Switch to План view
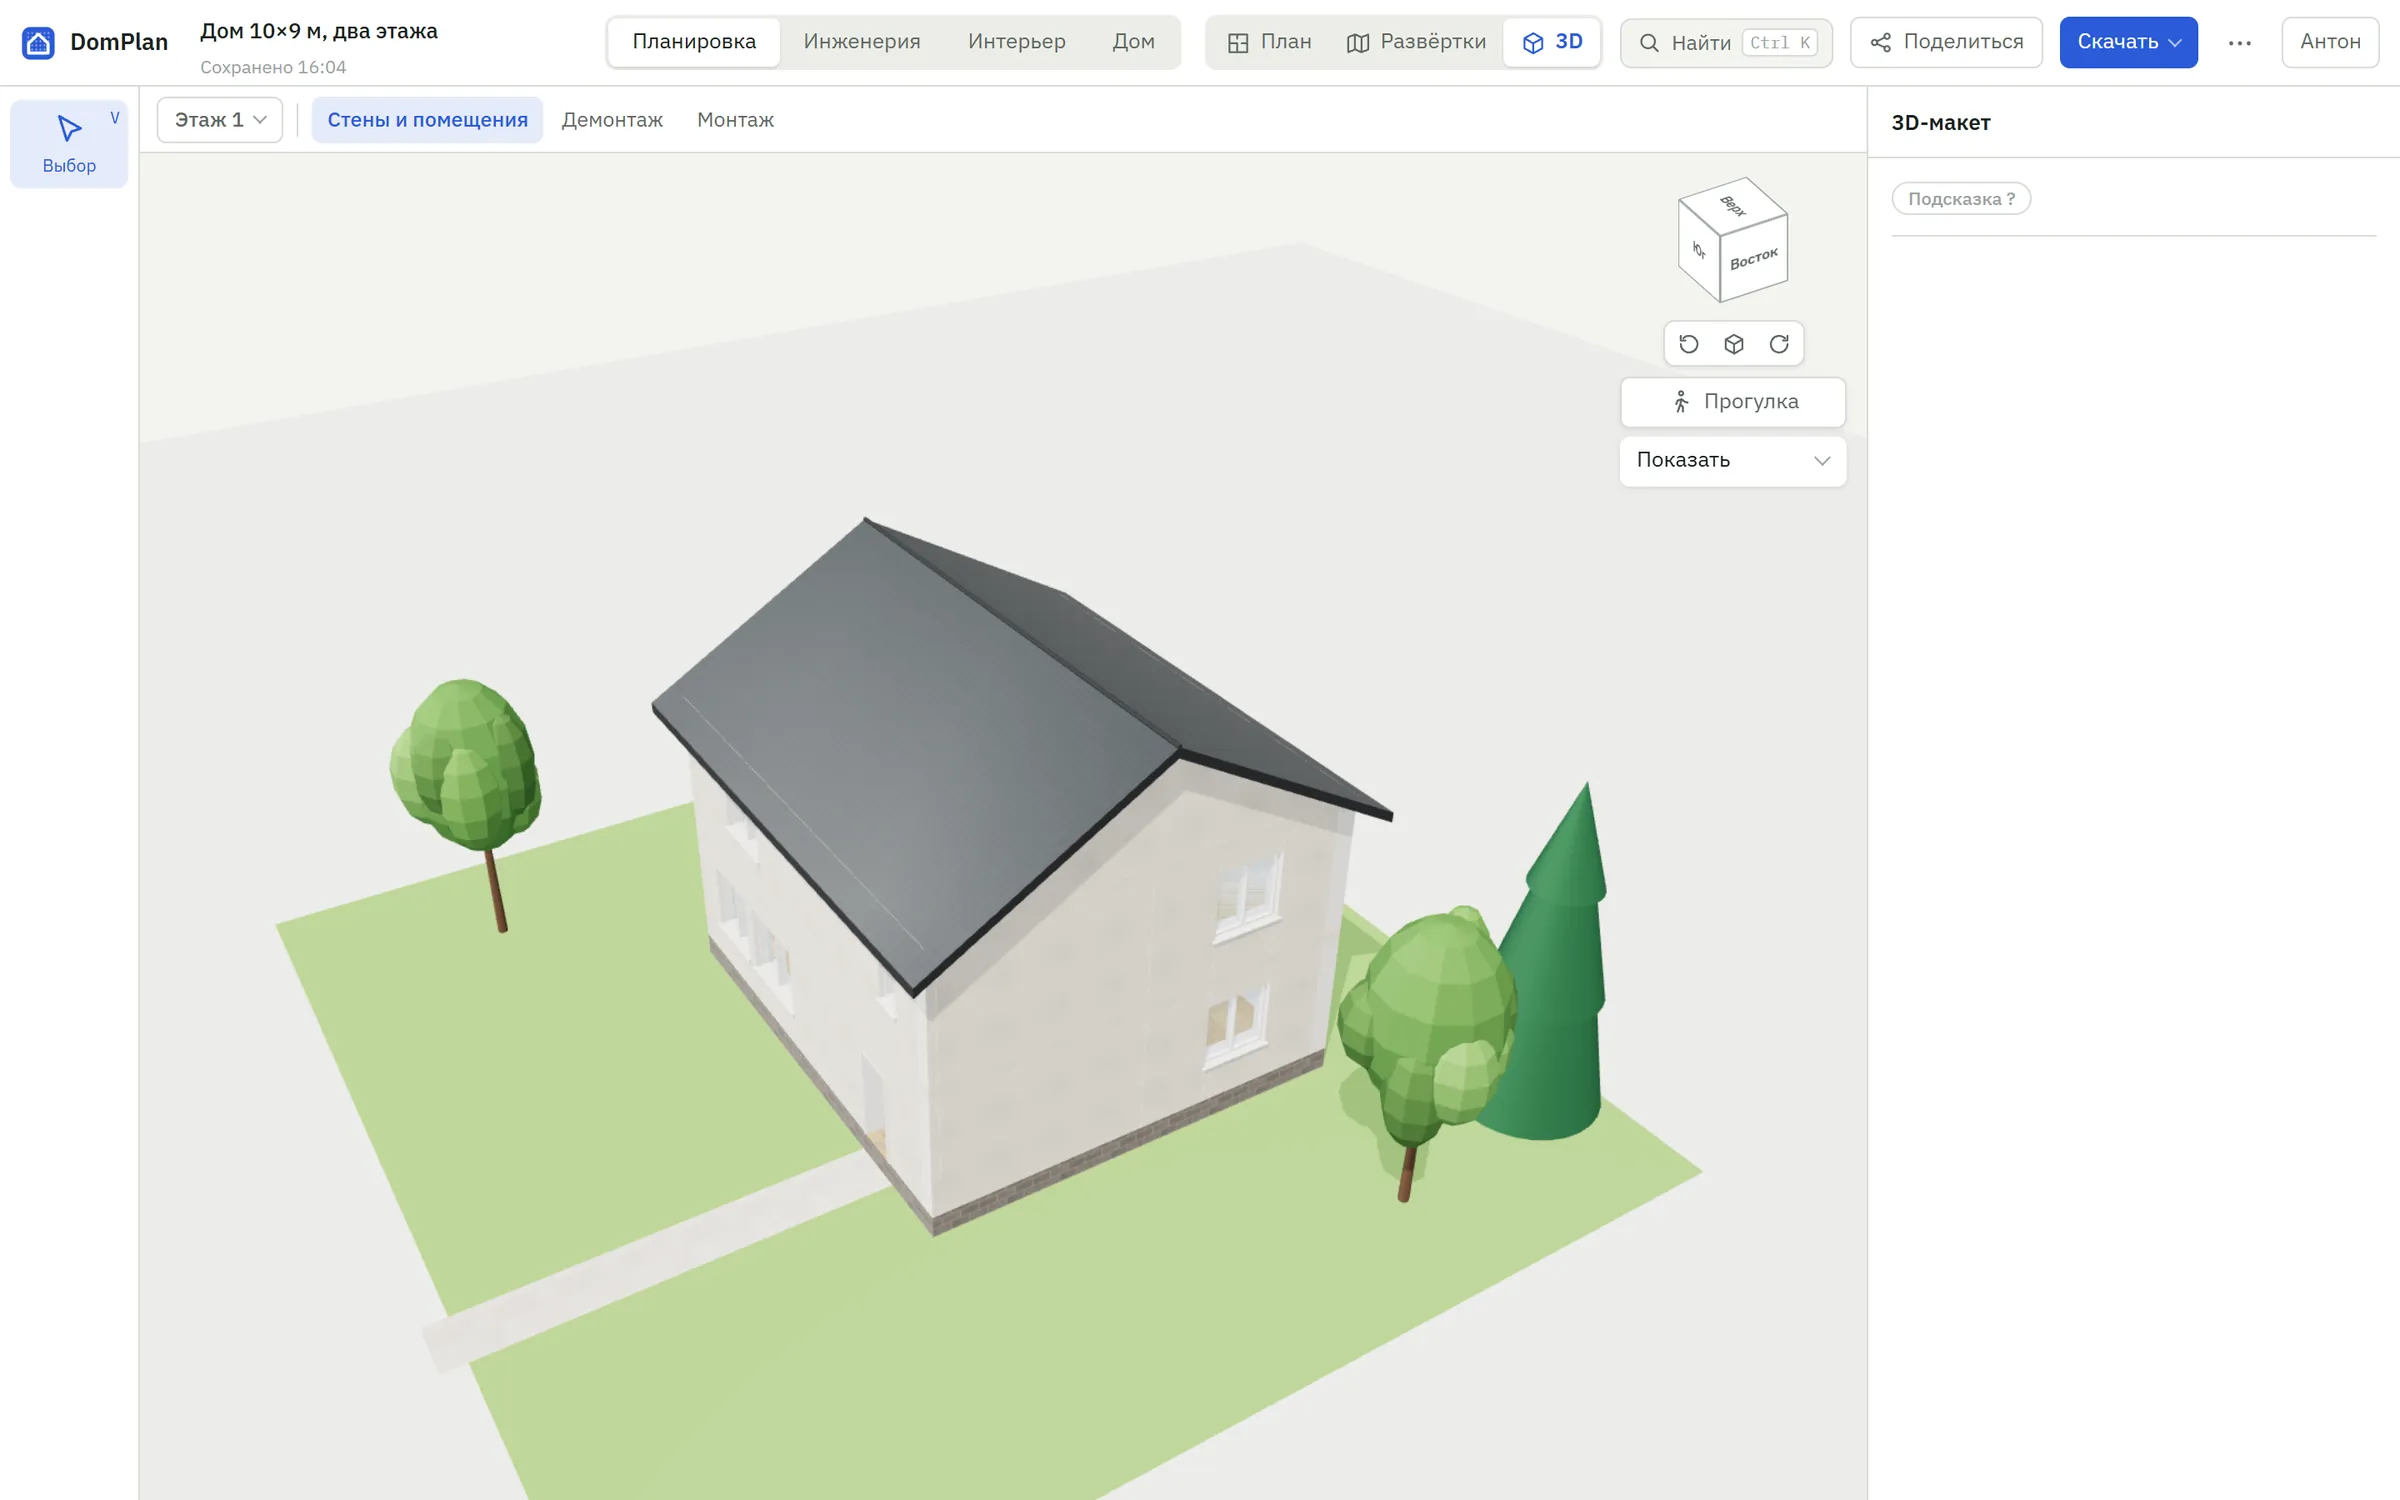Viewport: 2400px width, 1500px height. [1270, 42]
